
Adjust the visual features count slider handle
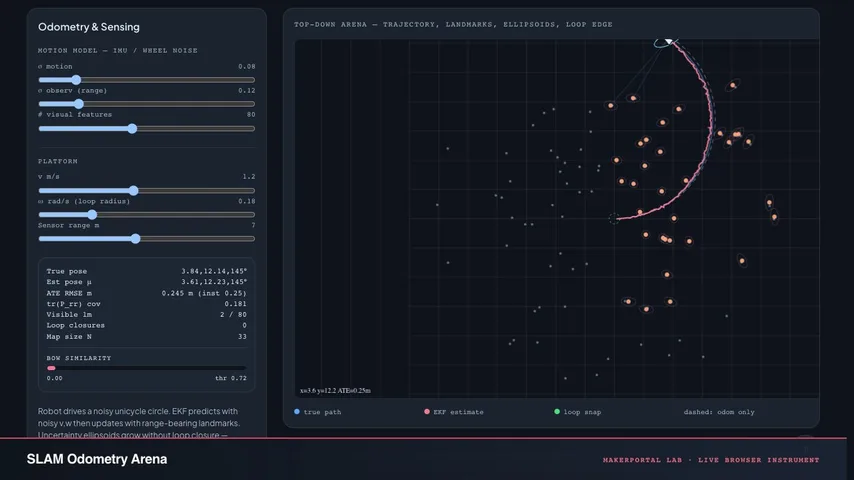[132, 129]
